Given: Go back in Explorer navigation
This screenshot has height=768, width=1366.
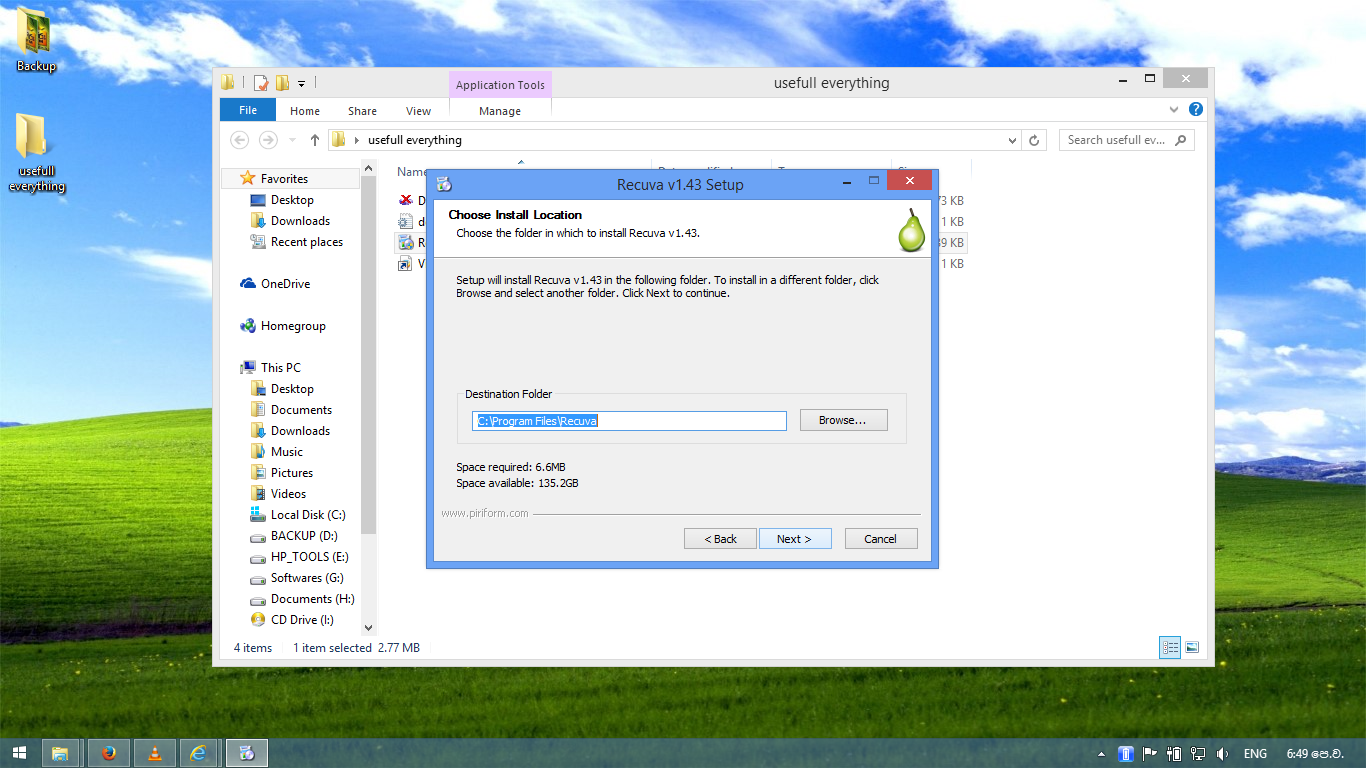Looking at the screenshot, I should pyautogui.click(x=239, y=140).
